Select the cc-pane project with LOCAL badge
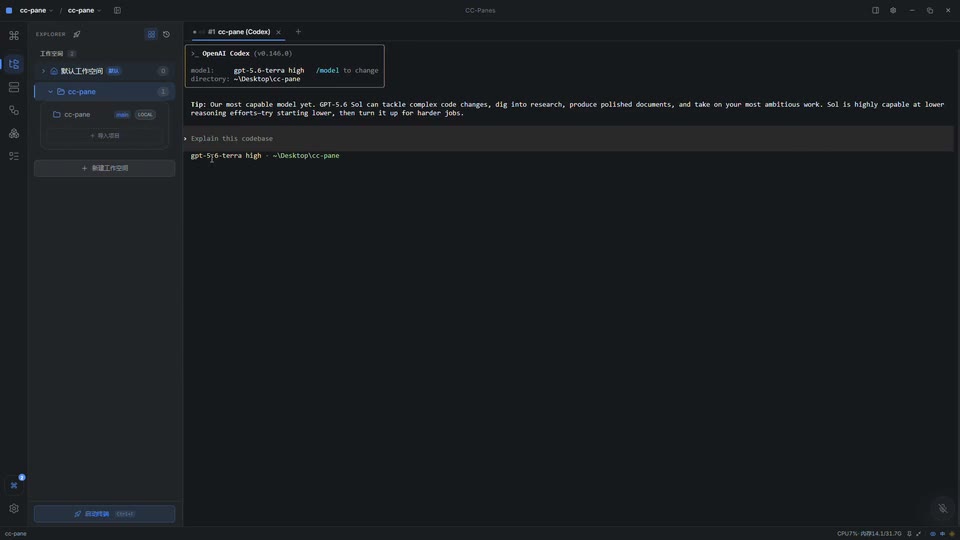The image size is (960, 540). [x=105, y=114]
